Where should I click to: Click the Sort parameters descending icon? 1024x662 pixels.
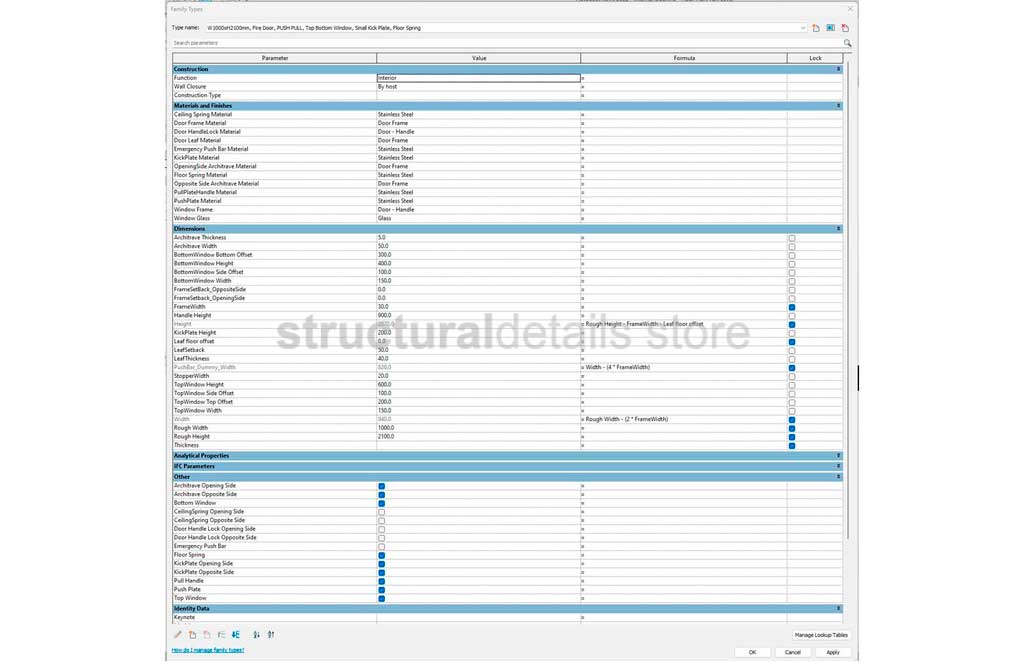pyautogui.click(x=271, y=634)
